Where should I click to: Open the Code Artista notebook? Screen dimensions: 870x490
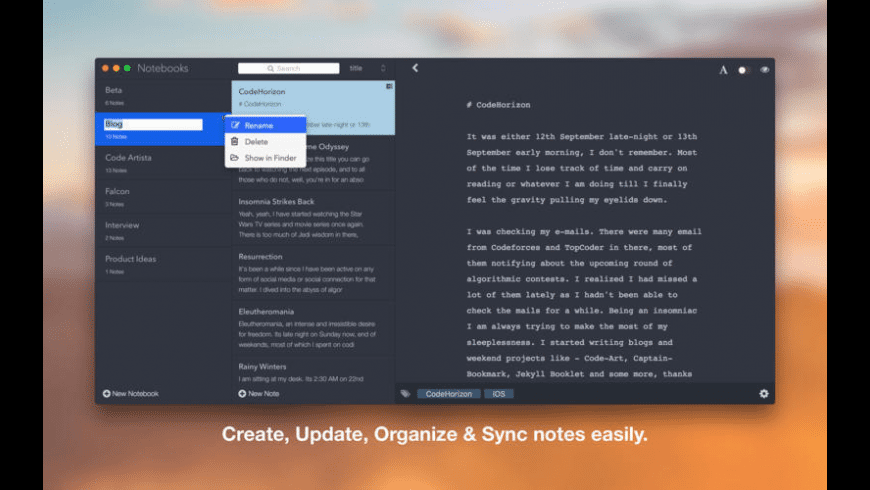coord(163,163)
